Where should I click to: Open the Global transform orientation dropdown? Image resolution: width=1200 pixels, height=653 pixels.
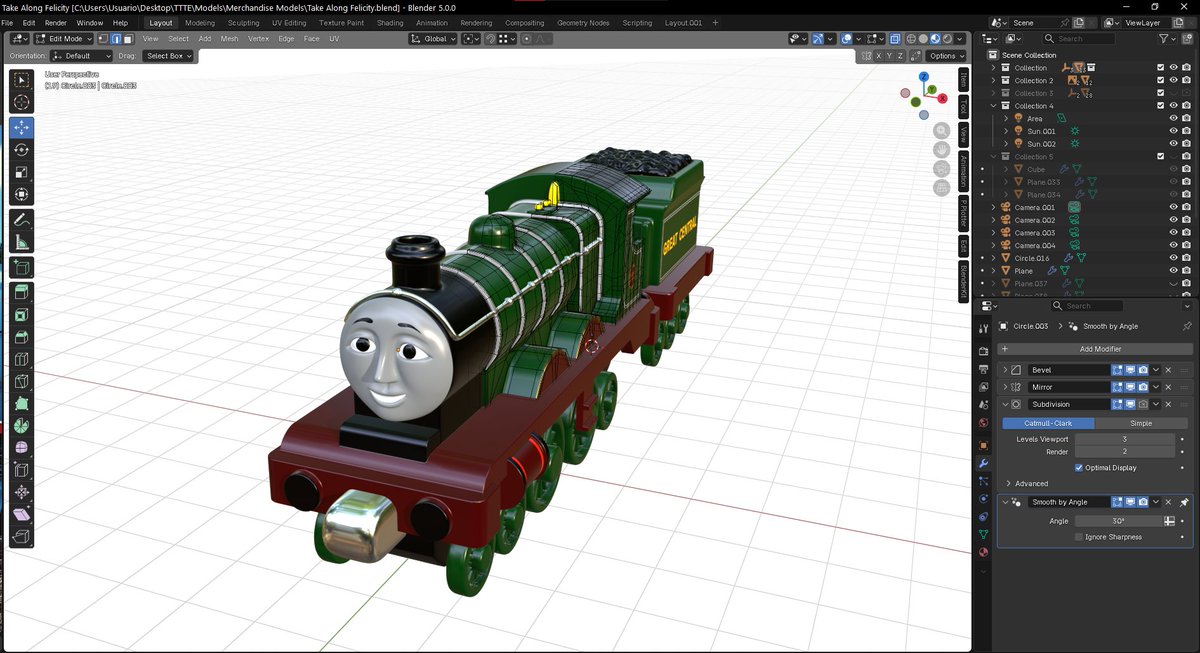tap(433, 39)
